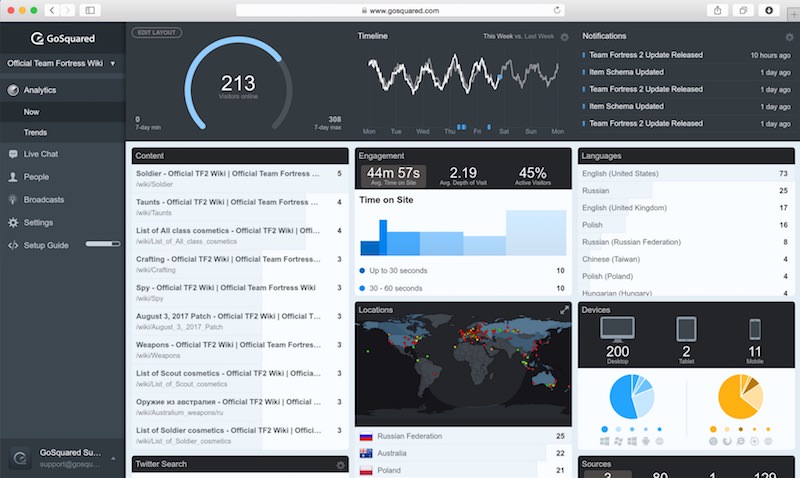Click the dark brown legend dot under orange pie

coord(741,429)
